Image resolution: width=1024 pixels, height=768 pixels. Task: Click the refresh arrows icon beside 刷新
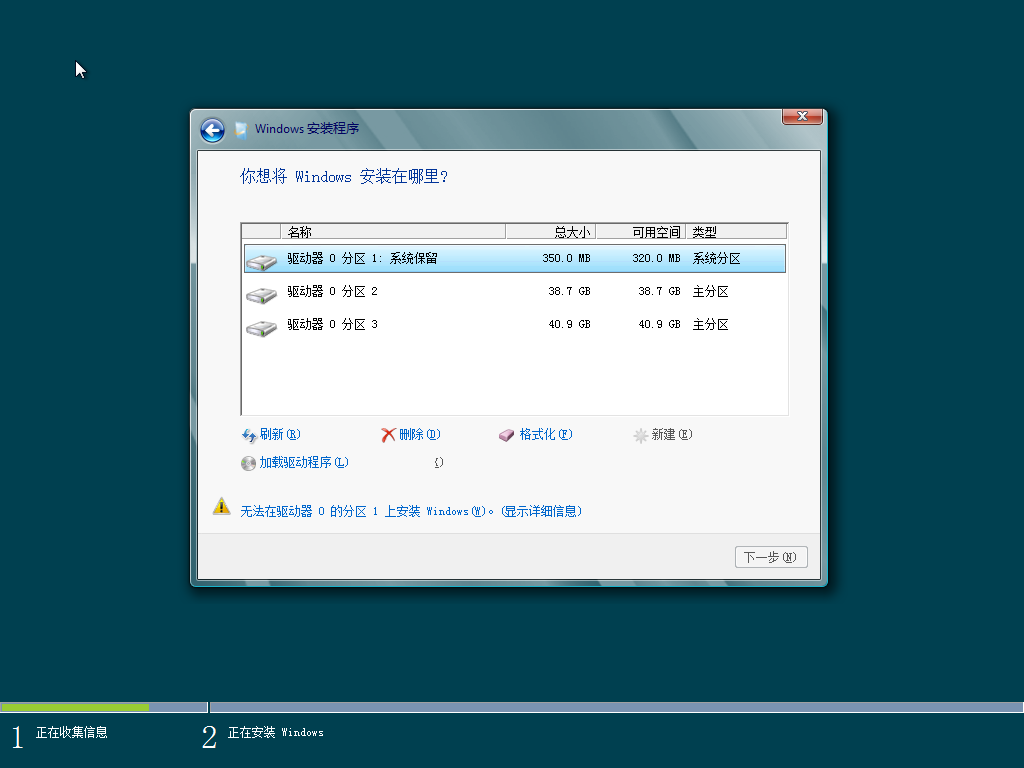click(x=249, y=435)
